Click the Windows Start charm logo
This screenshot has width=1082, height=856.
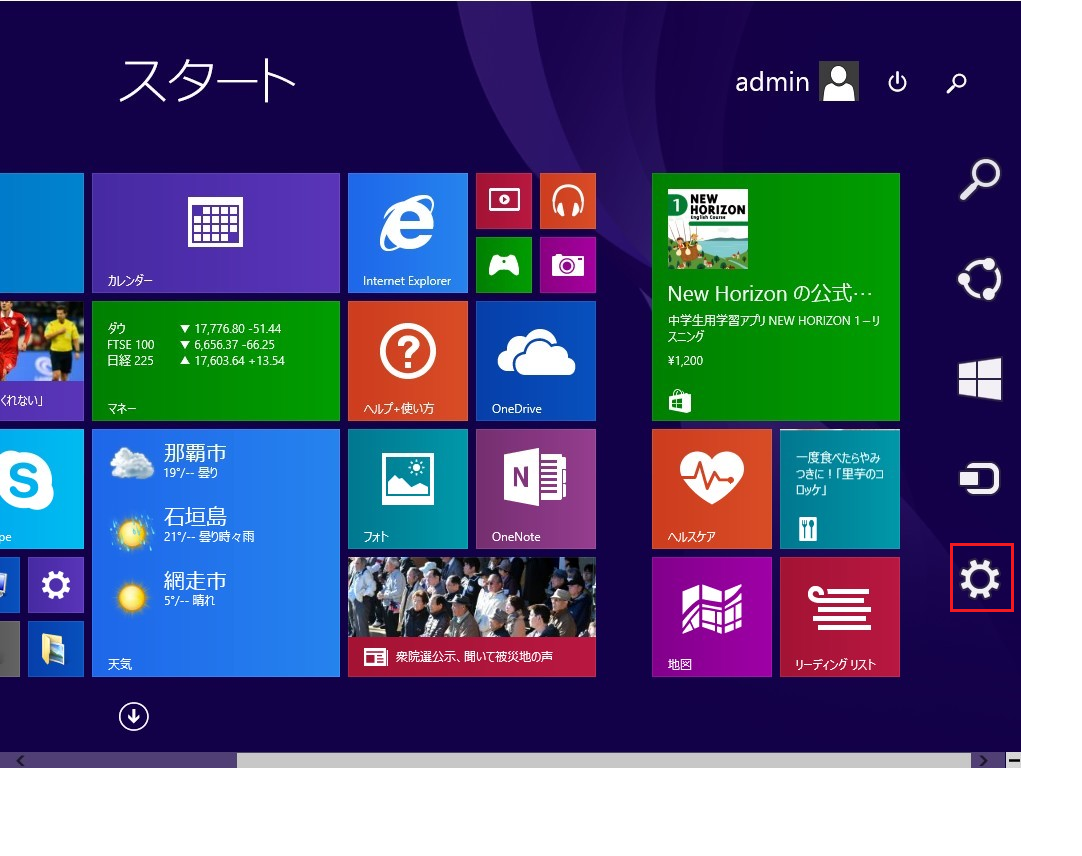click(979, 380)
